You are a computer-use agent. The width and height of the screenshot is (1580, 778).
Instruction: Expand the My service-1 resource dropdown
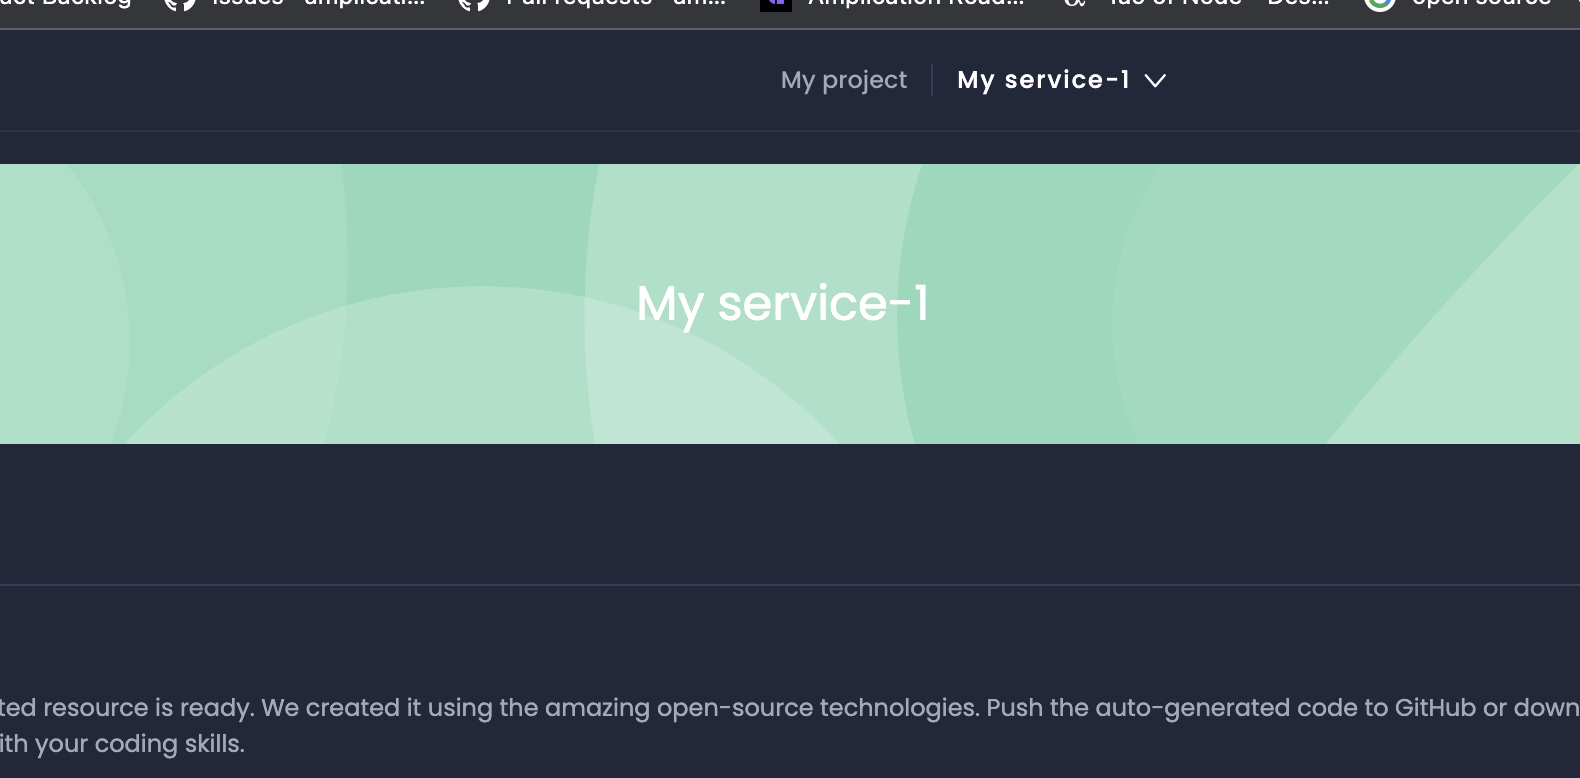click(x=1061, y=80)
